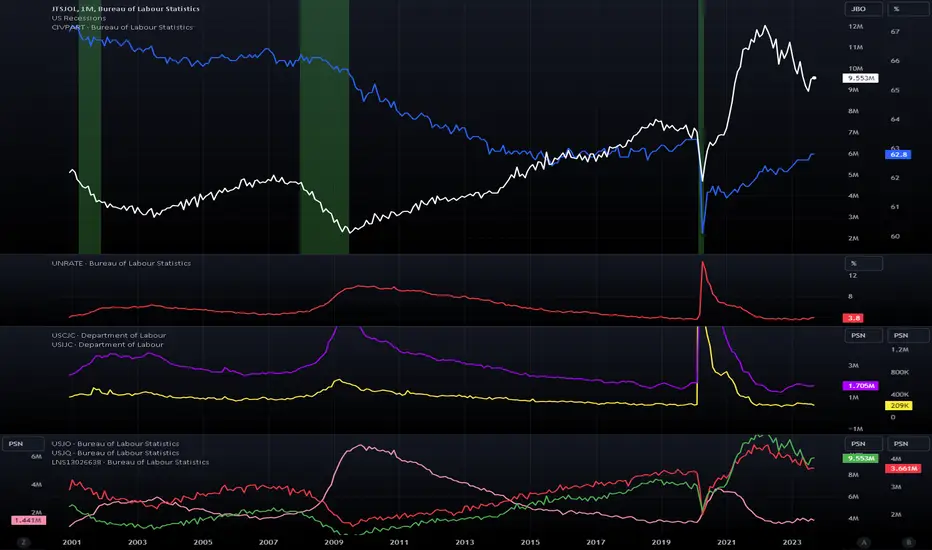Click the 2021 label on the time axis

point(726,542)
